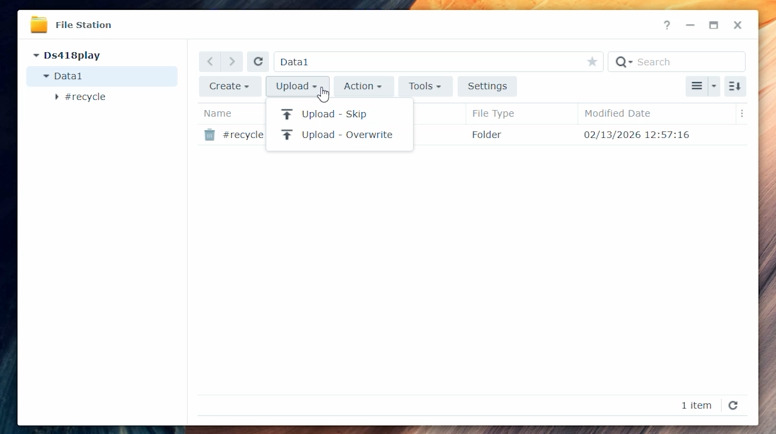Close the File Station window
The height and width of the screenshot is (434, 776).
737,25
